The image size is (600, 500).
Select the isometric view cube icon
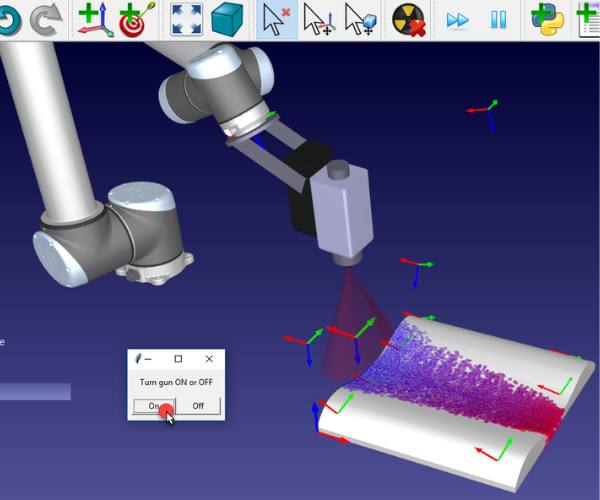pyautogui.click(x=227, y=20)
